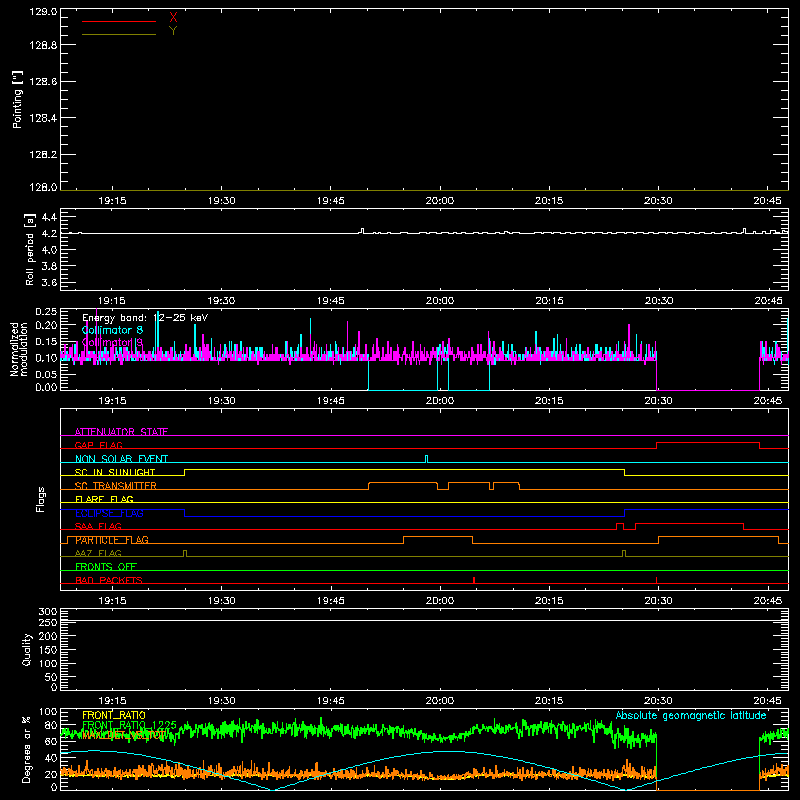Click the 'Pointing' vertical axis title
This screenshot has height=800, width=800.
click(x=17, y=99)
